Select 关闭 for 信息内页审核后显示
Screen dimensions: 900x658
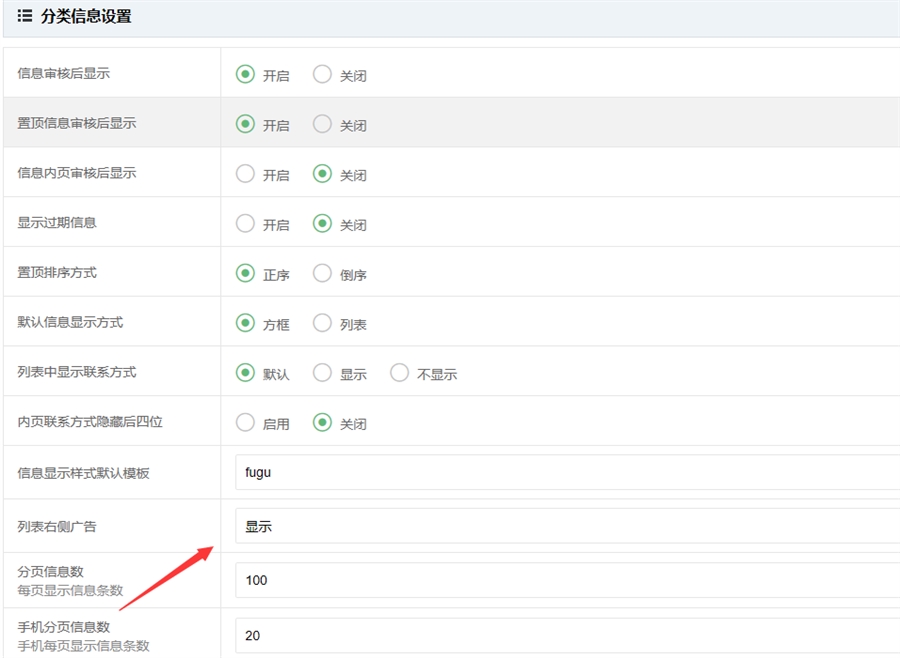coord(322,174)
